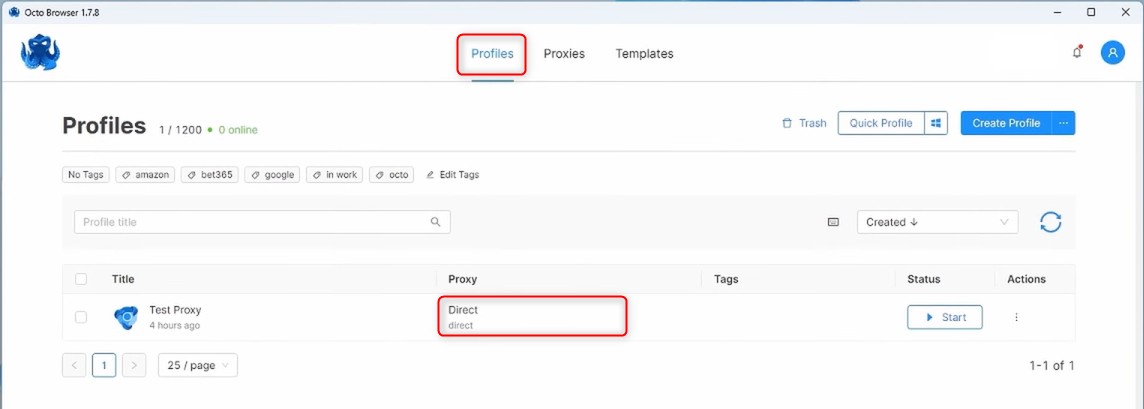Filter by the octo tag
This screenshot has height=409, width=1144.
(392, 175)
